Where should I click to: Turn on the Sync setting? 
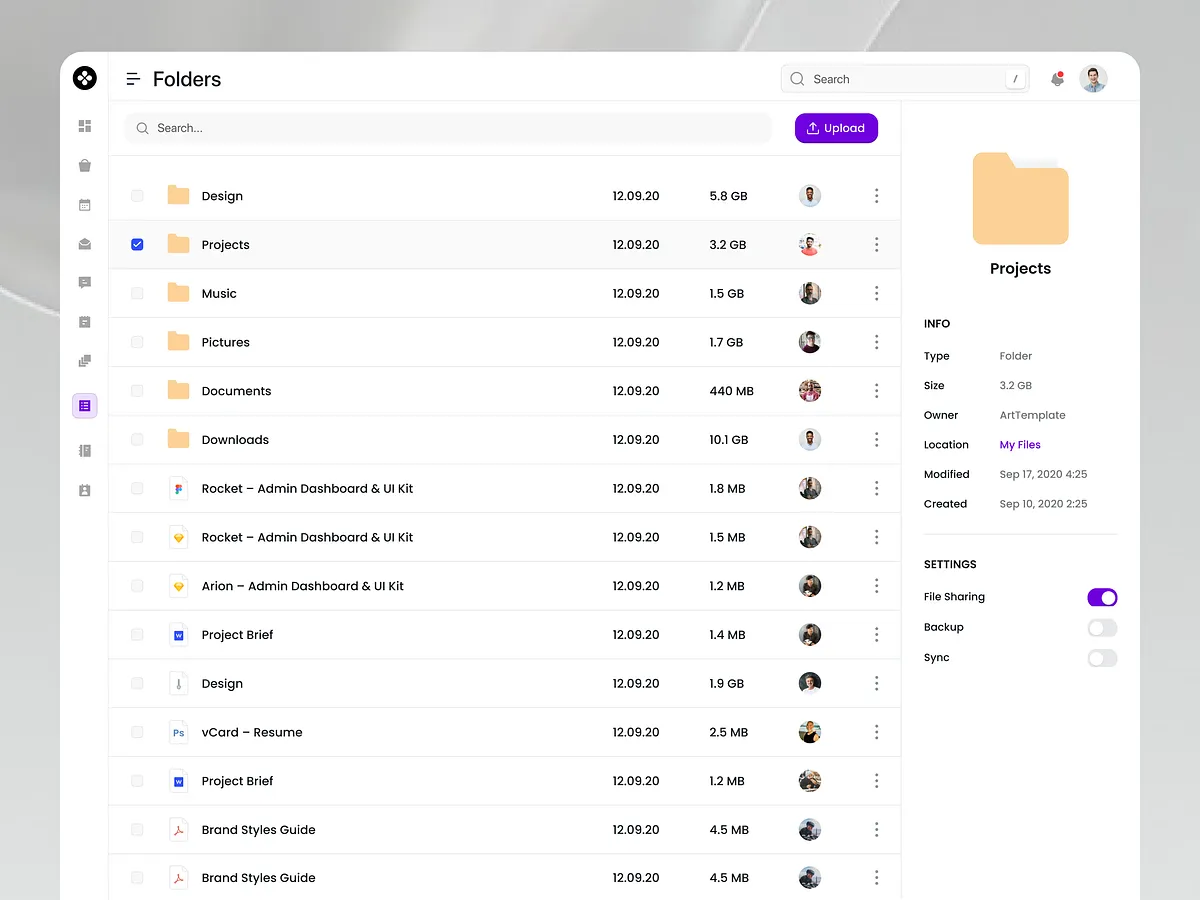(x=1102, y=658)
